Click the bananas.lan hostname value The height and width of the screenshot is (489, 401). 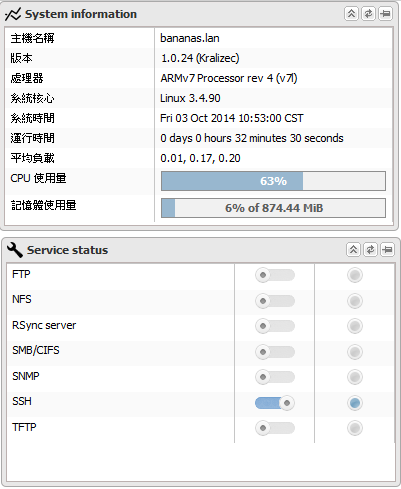click(x=190, y=38)
